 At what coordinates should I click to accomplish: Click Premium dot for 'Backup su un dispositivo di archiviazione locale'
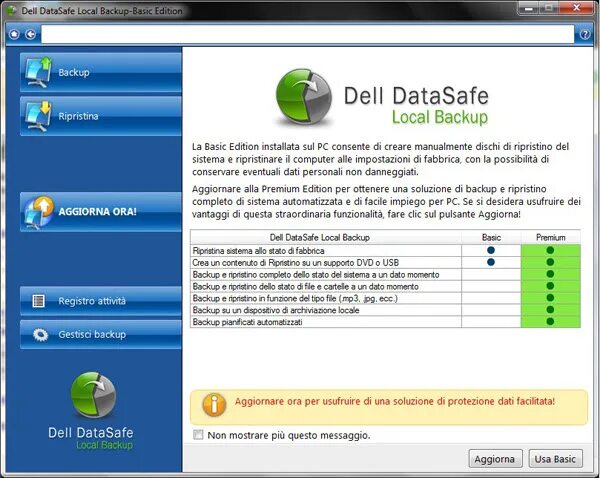550,310
